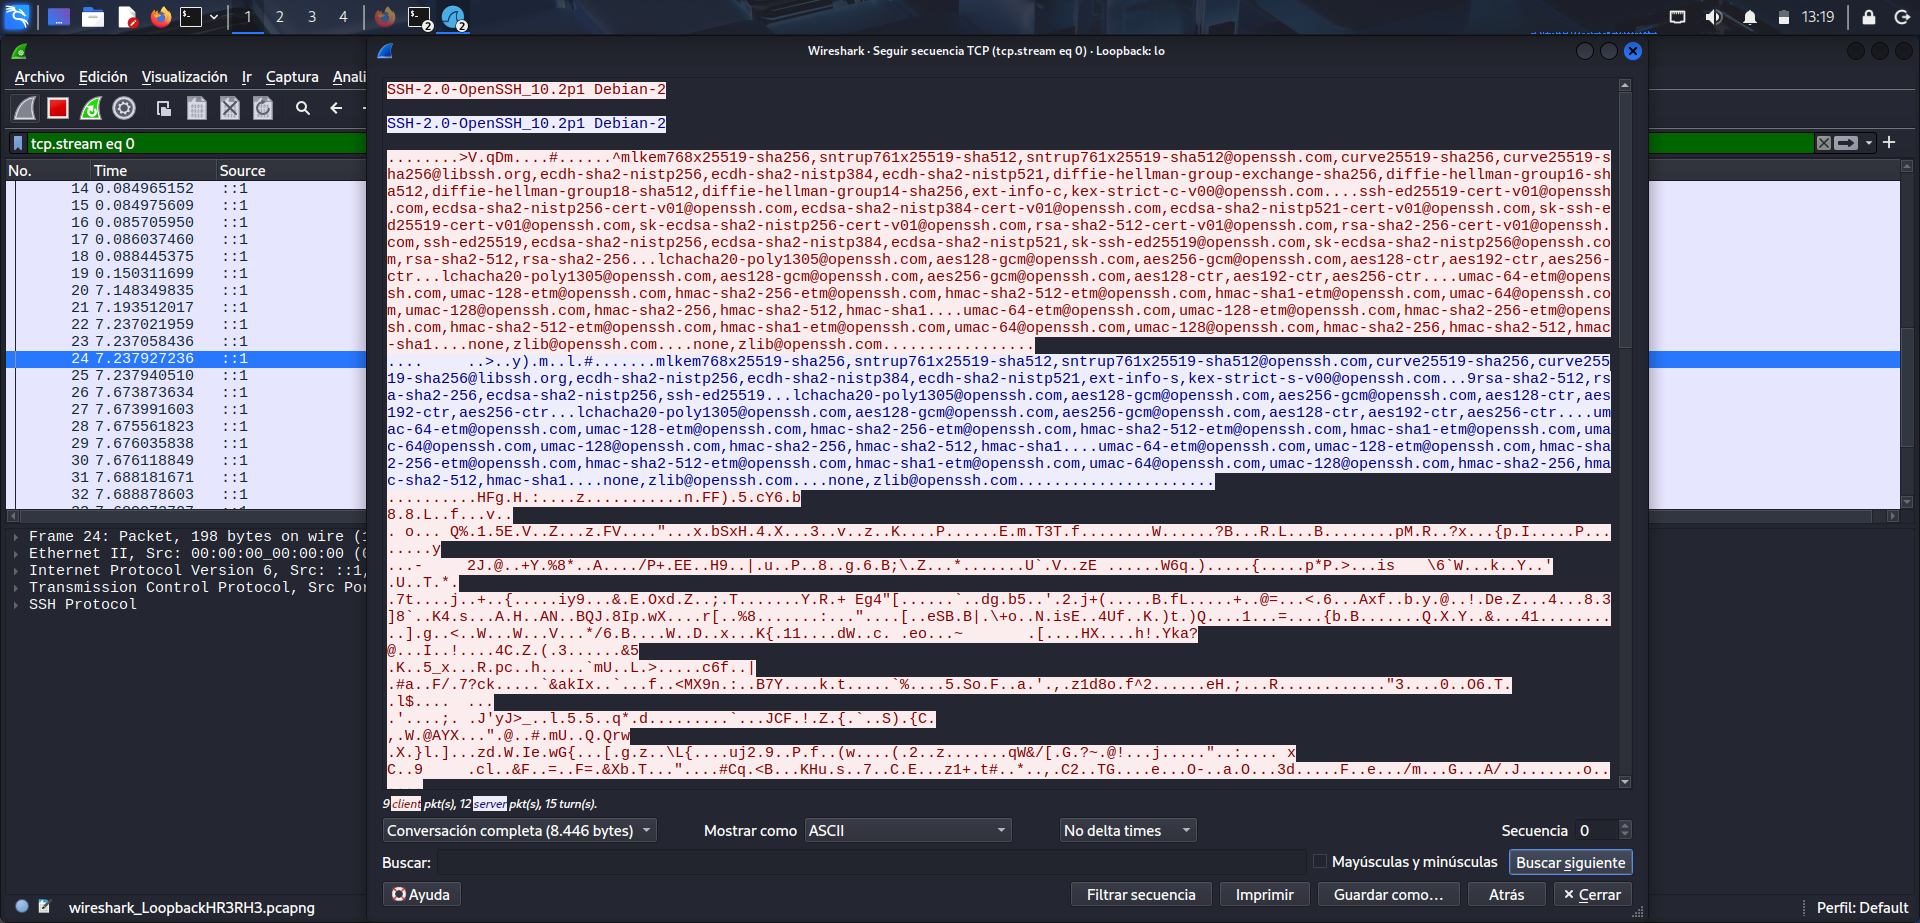Start a new packet capture
This screenshot has width=1920, height=923.
click(x=24, y=108)
